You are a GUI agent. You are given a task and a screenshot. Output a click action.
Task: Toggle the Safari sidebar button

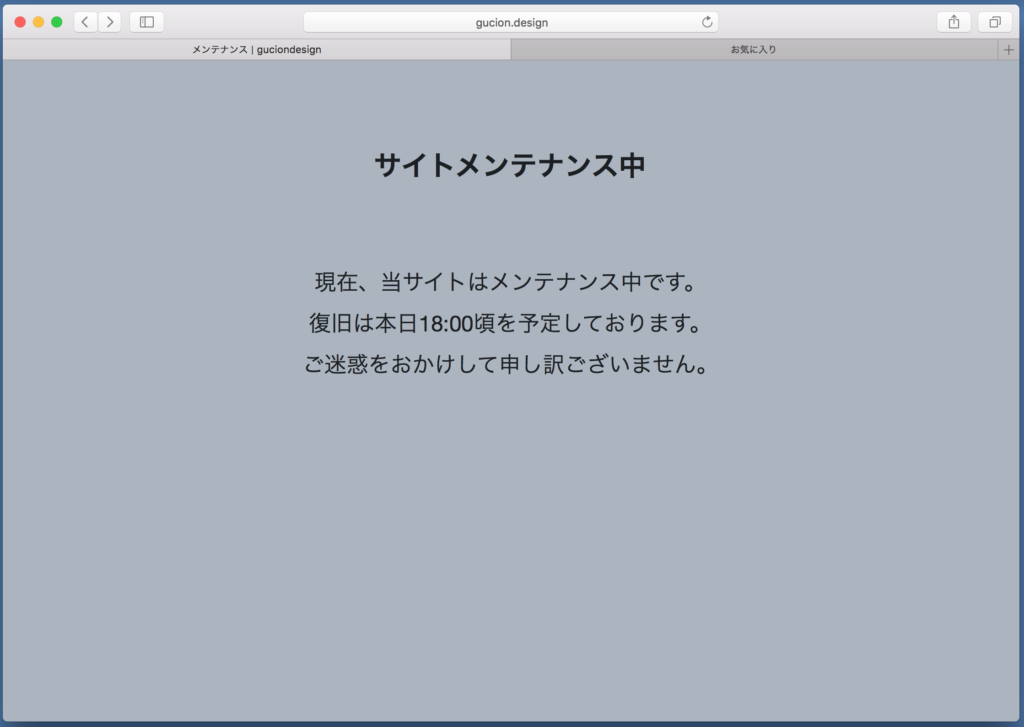[147, 22]
